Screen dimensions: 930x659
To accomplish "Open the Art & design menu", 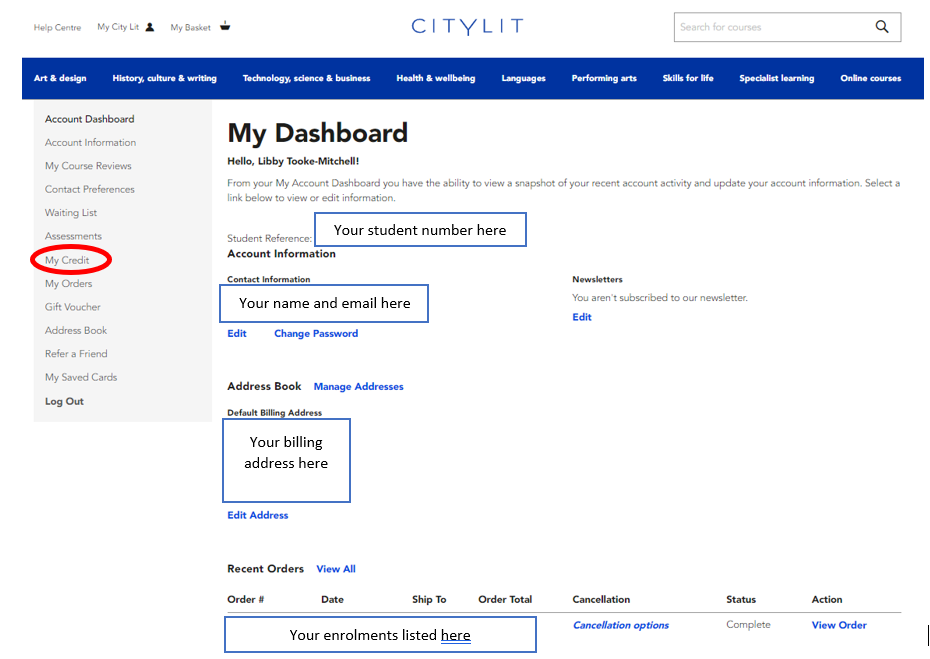I will click(60, 78).
